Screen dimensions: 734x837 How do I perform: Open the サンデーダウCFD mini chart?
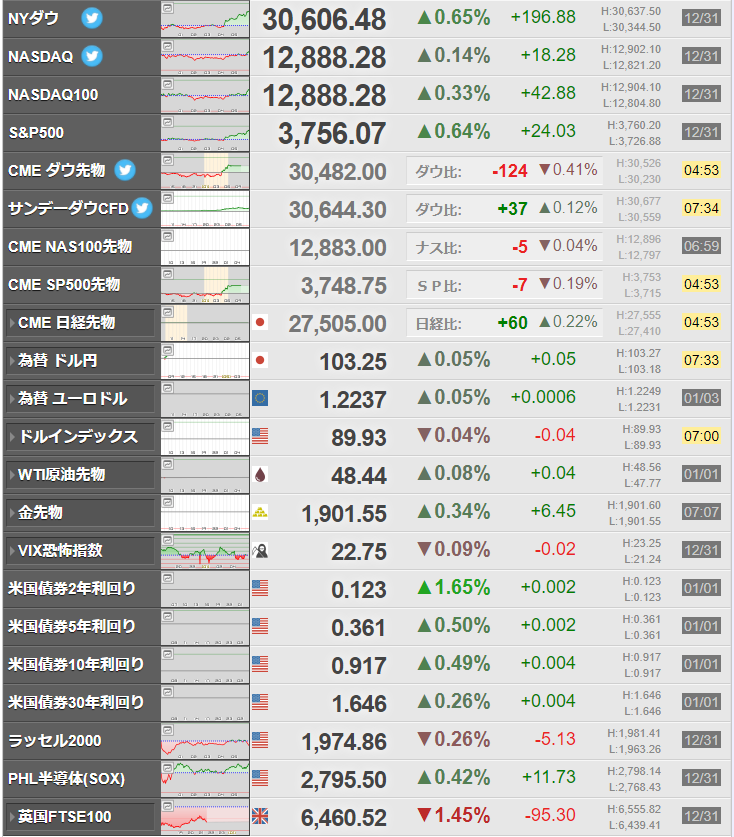click(x=205, y=209)
